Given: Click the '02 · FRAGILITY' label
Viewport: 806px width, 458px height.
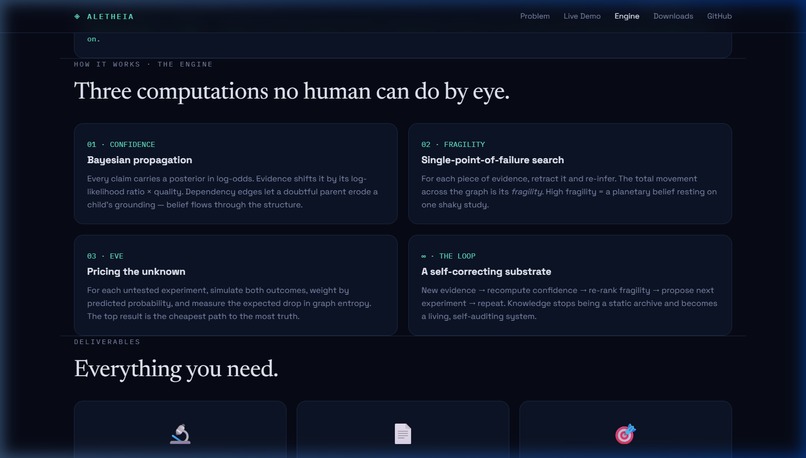Looking at the screenshot, I should (453, 144).
